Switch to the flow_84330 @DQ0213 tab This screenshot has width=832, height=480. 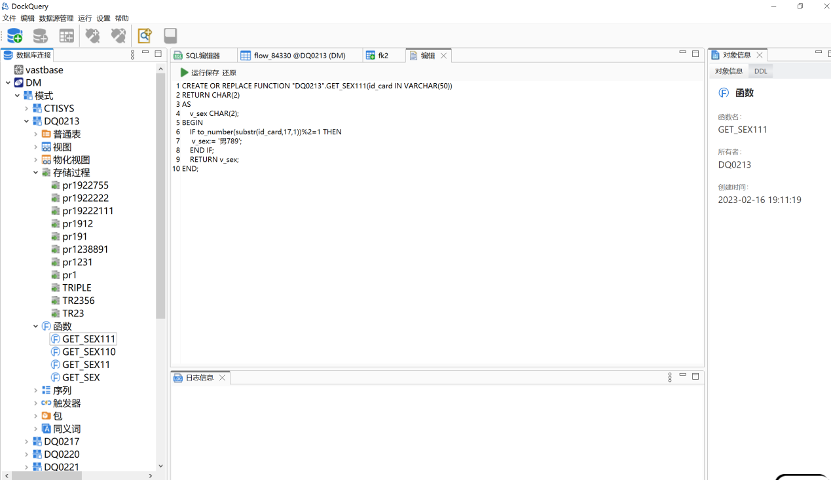[x=299, y=55]
